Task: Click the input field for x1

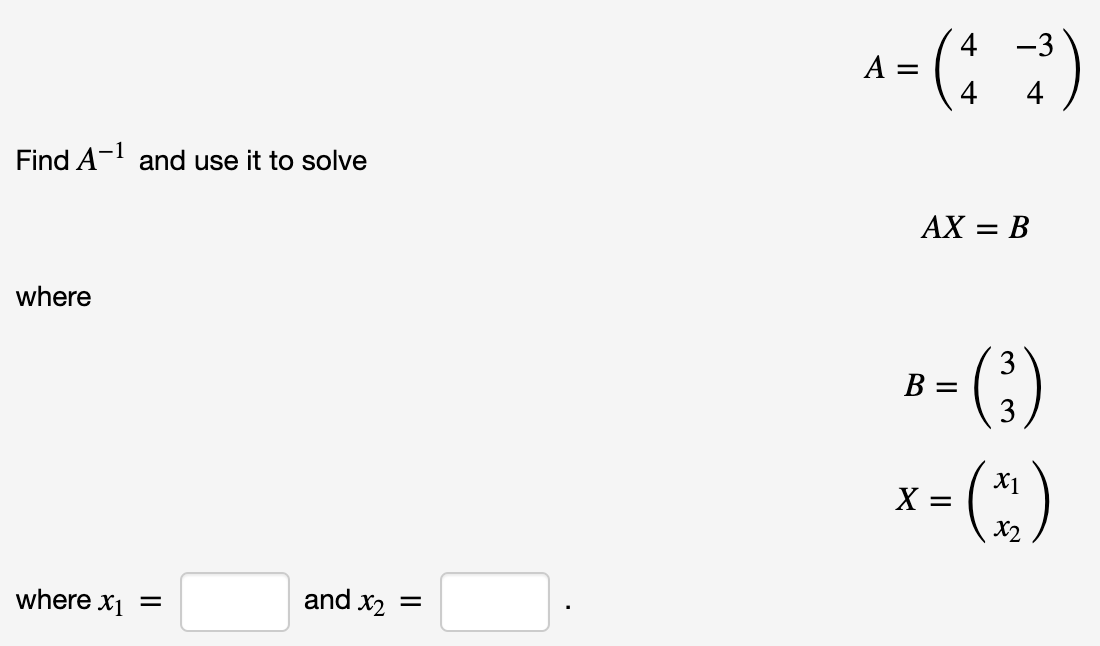Action: [234, 600]
